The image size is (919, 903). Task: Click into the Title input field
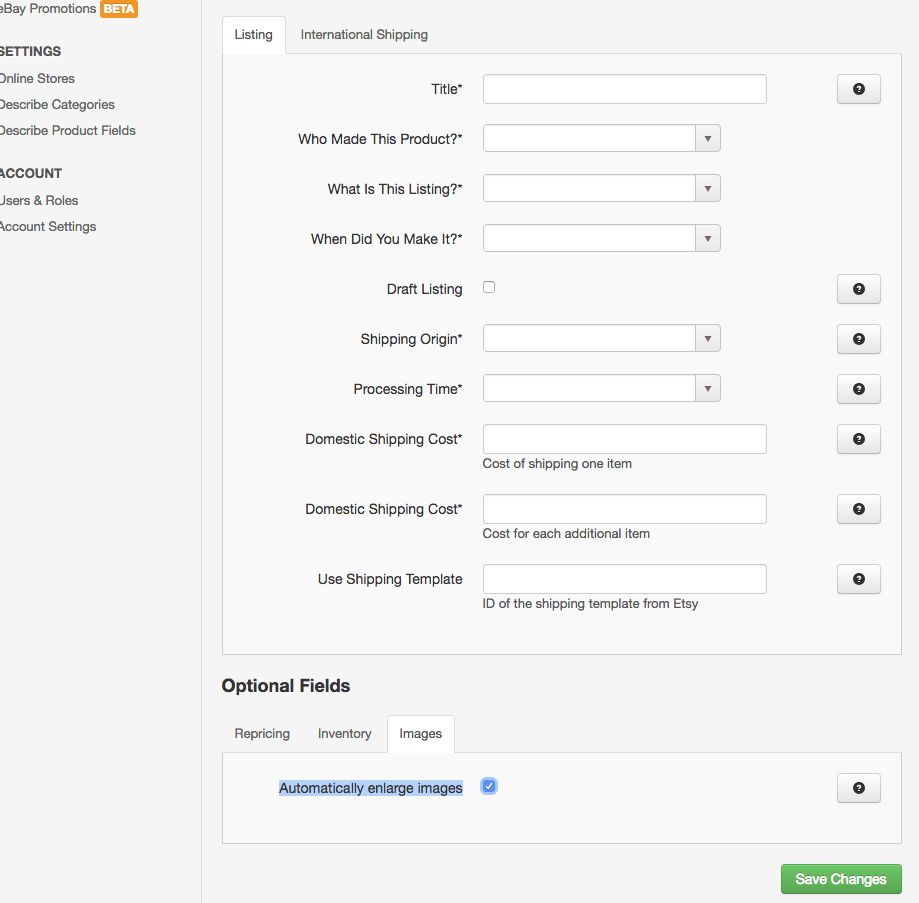click(x=625, y=89)
